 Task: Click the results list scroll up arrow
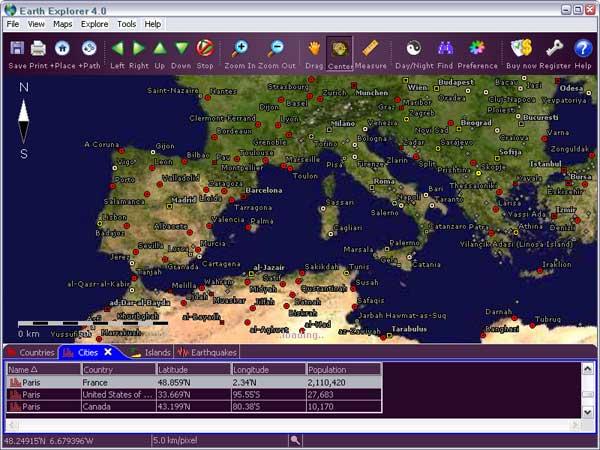[588, 369]
